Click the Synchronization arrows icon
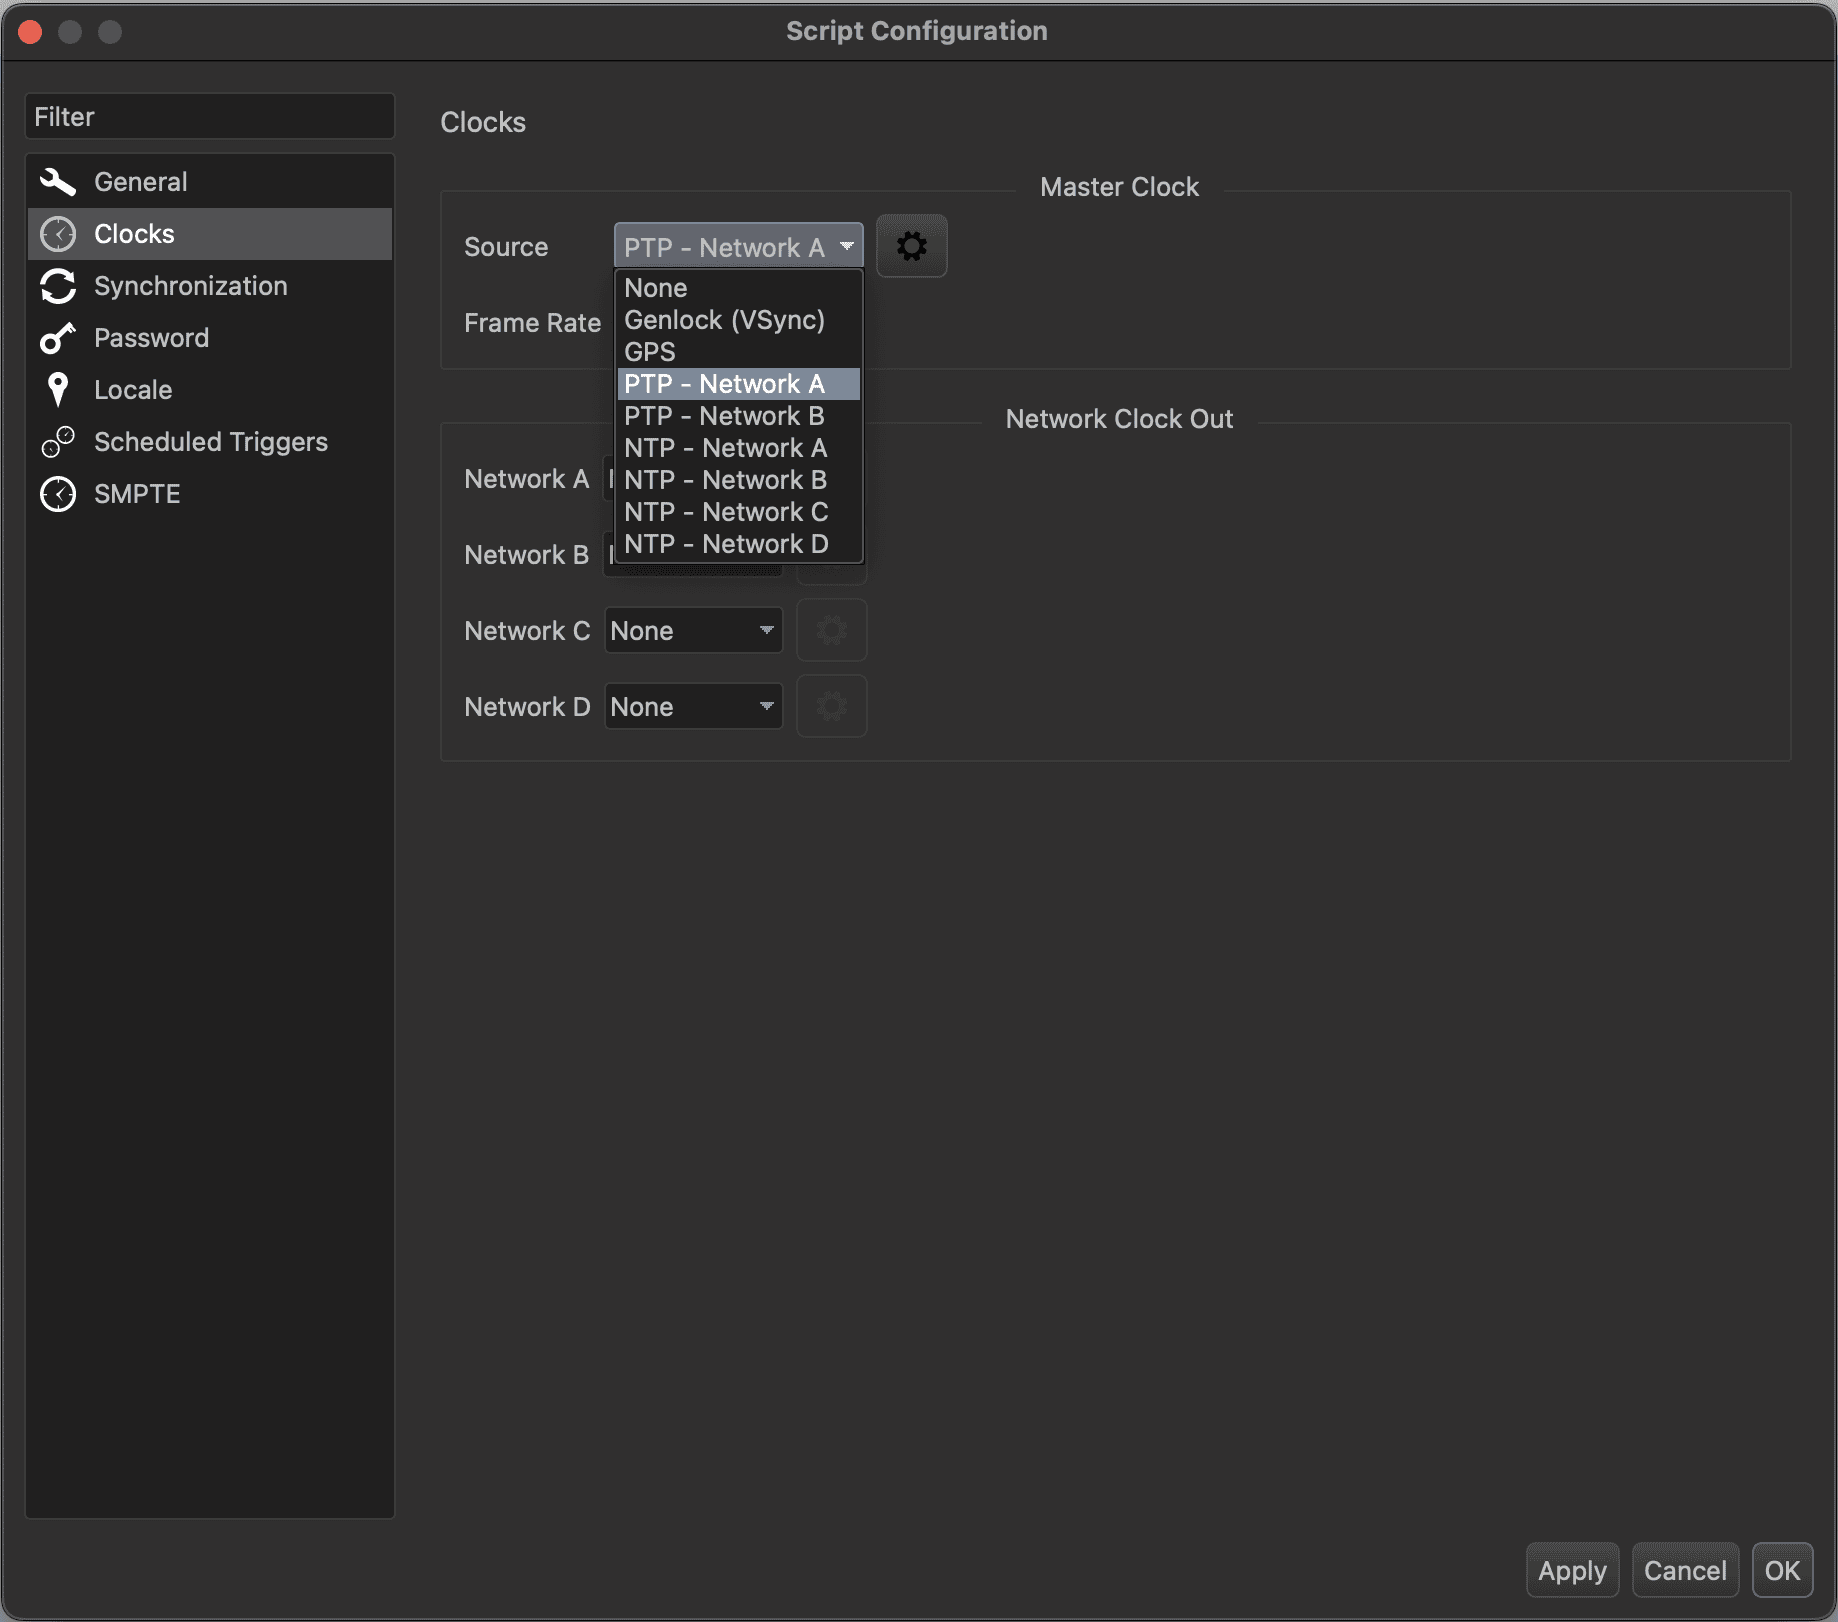The width and height of the screenshot is (1838, 1622). (58, 286)
